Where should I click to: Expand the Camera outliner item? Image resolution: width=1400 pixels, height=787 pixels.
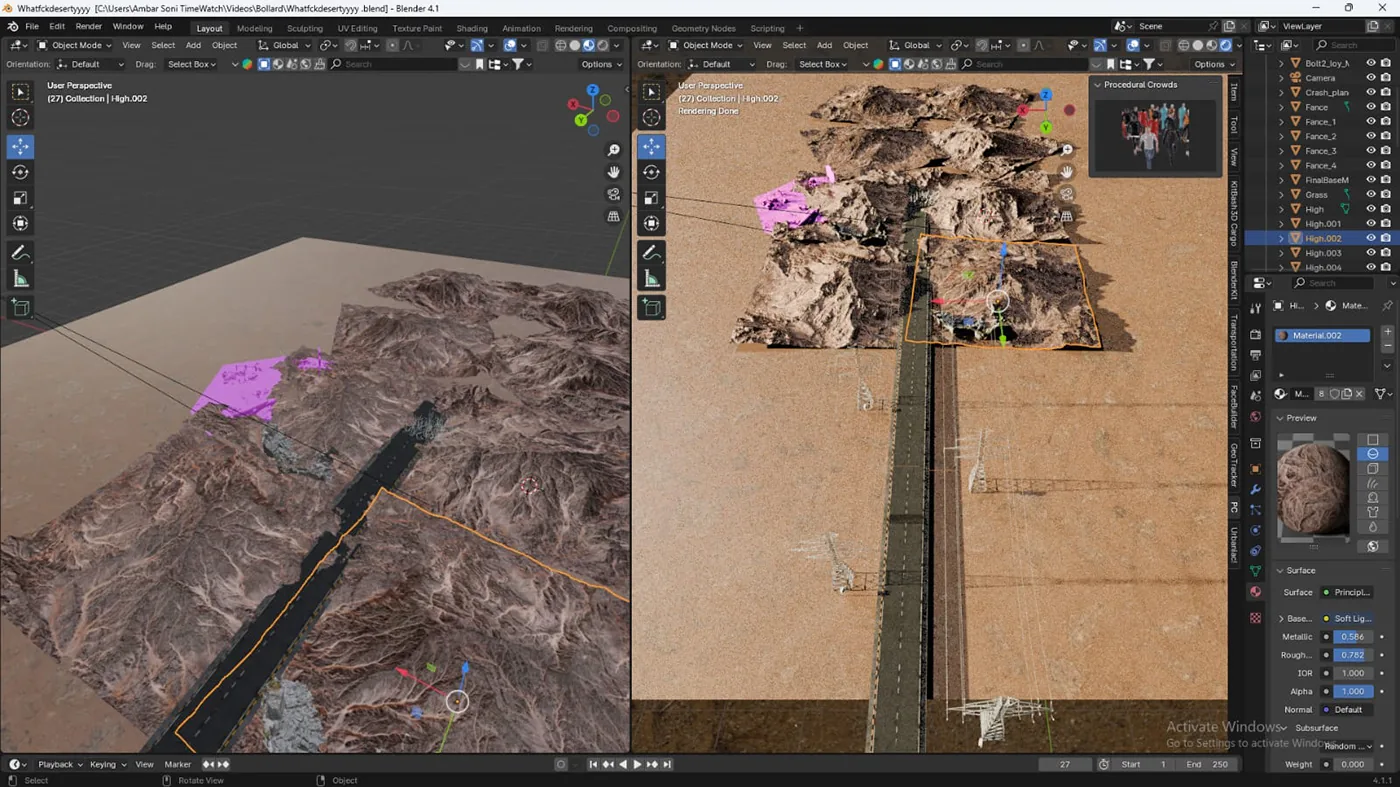point(1282,78)
